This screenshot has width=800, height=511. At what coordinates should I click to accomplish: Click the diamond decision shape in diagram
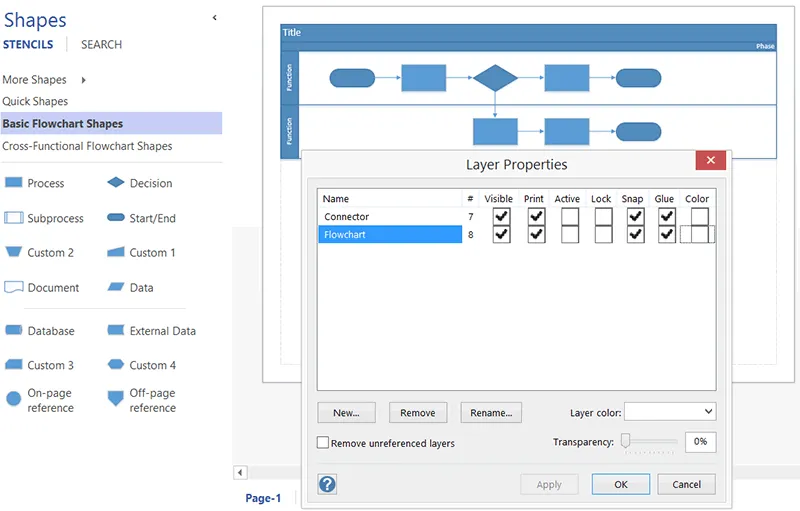(x=495, y=78)
